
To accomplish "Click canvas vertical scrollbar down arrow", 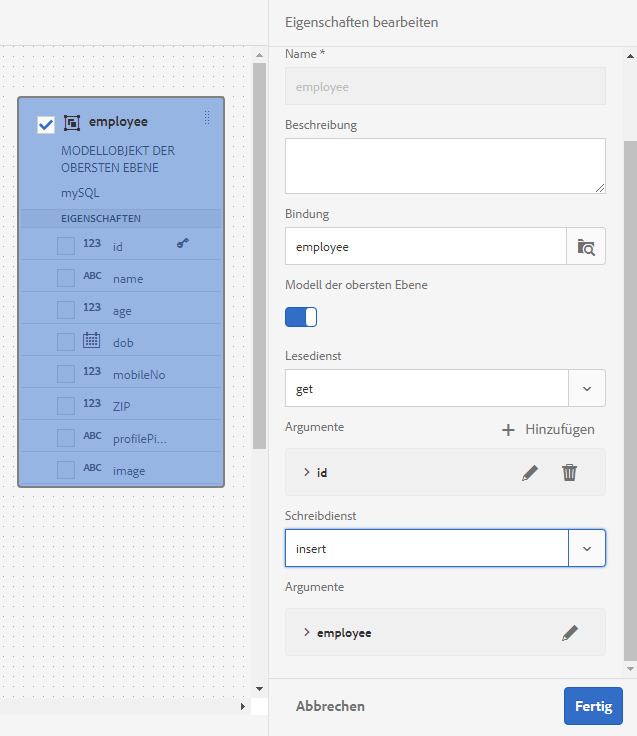I will [x=259, y=689].
